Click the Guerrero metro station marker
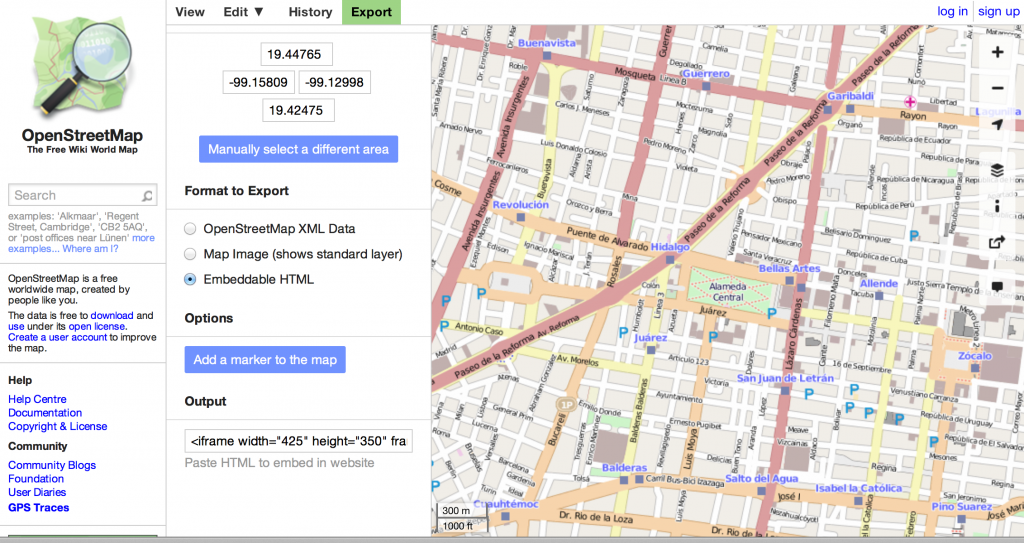The image size is (1024, 543). (x=706, y=86)
